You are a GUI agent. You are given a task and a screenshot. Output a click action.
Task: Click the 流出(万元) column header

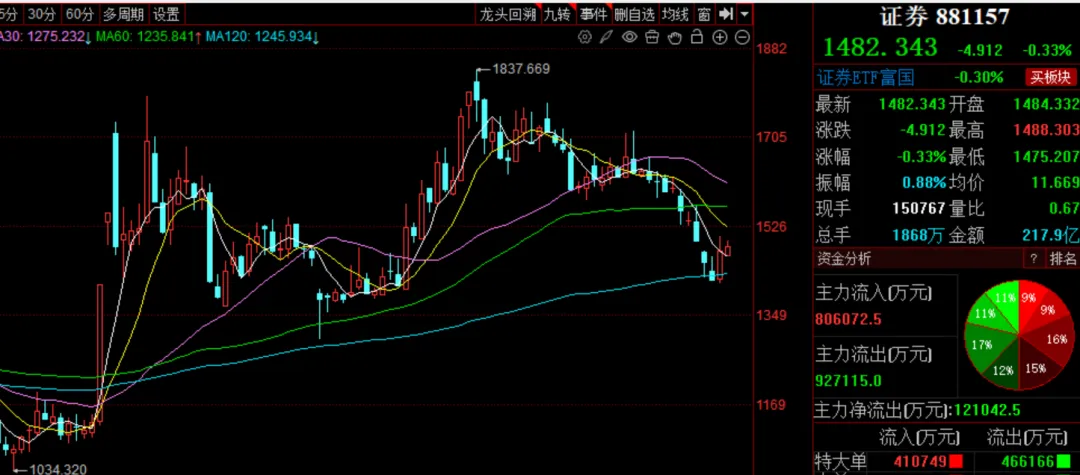tap(1028, 436)
